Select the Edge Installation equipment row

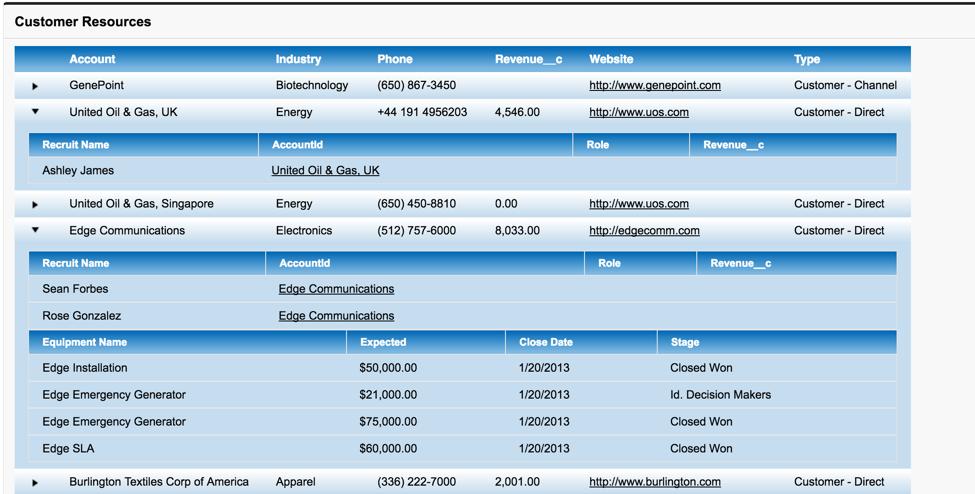[463, 368]
